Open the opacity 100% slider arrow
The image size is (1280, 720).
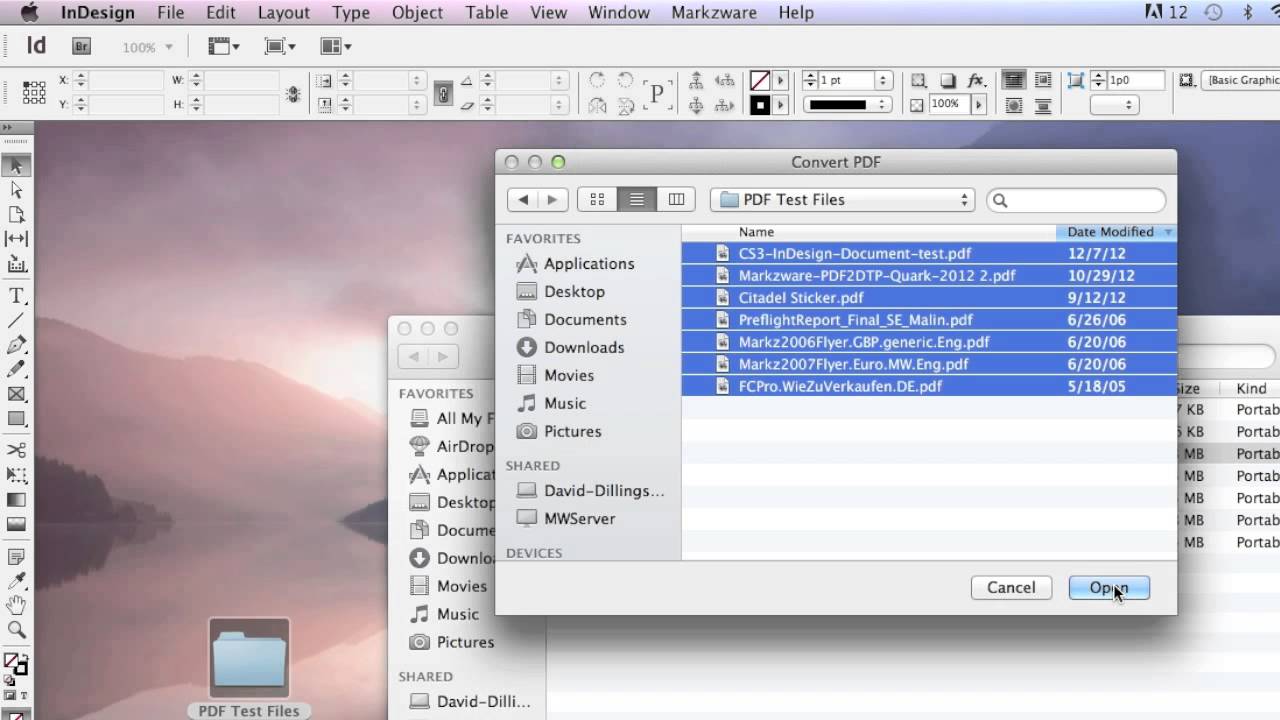click(x=978, y=104)
